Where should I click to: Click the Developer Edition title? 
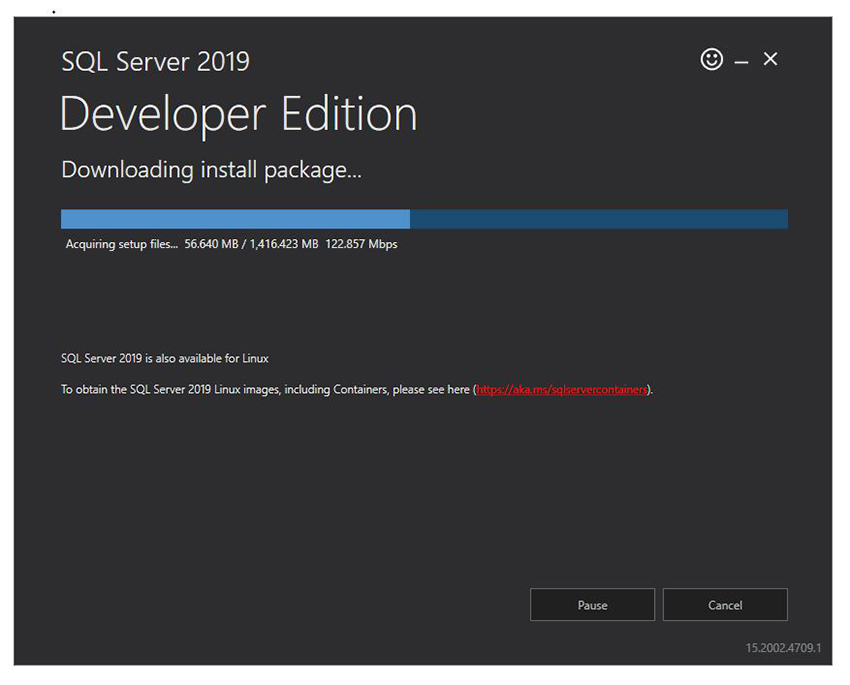(239, 114)
